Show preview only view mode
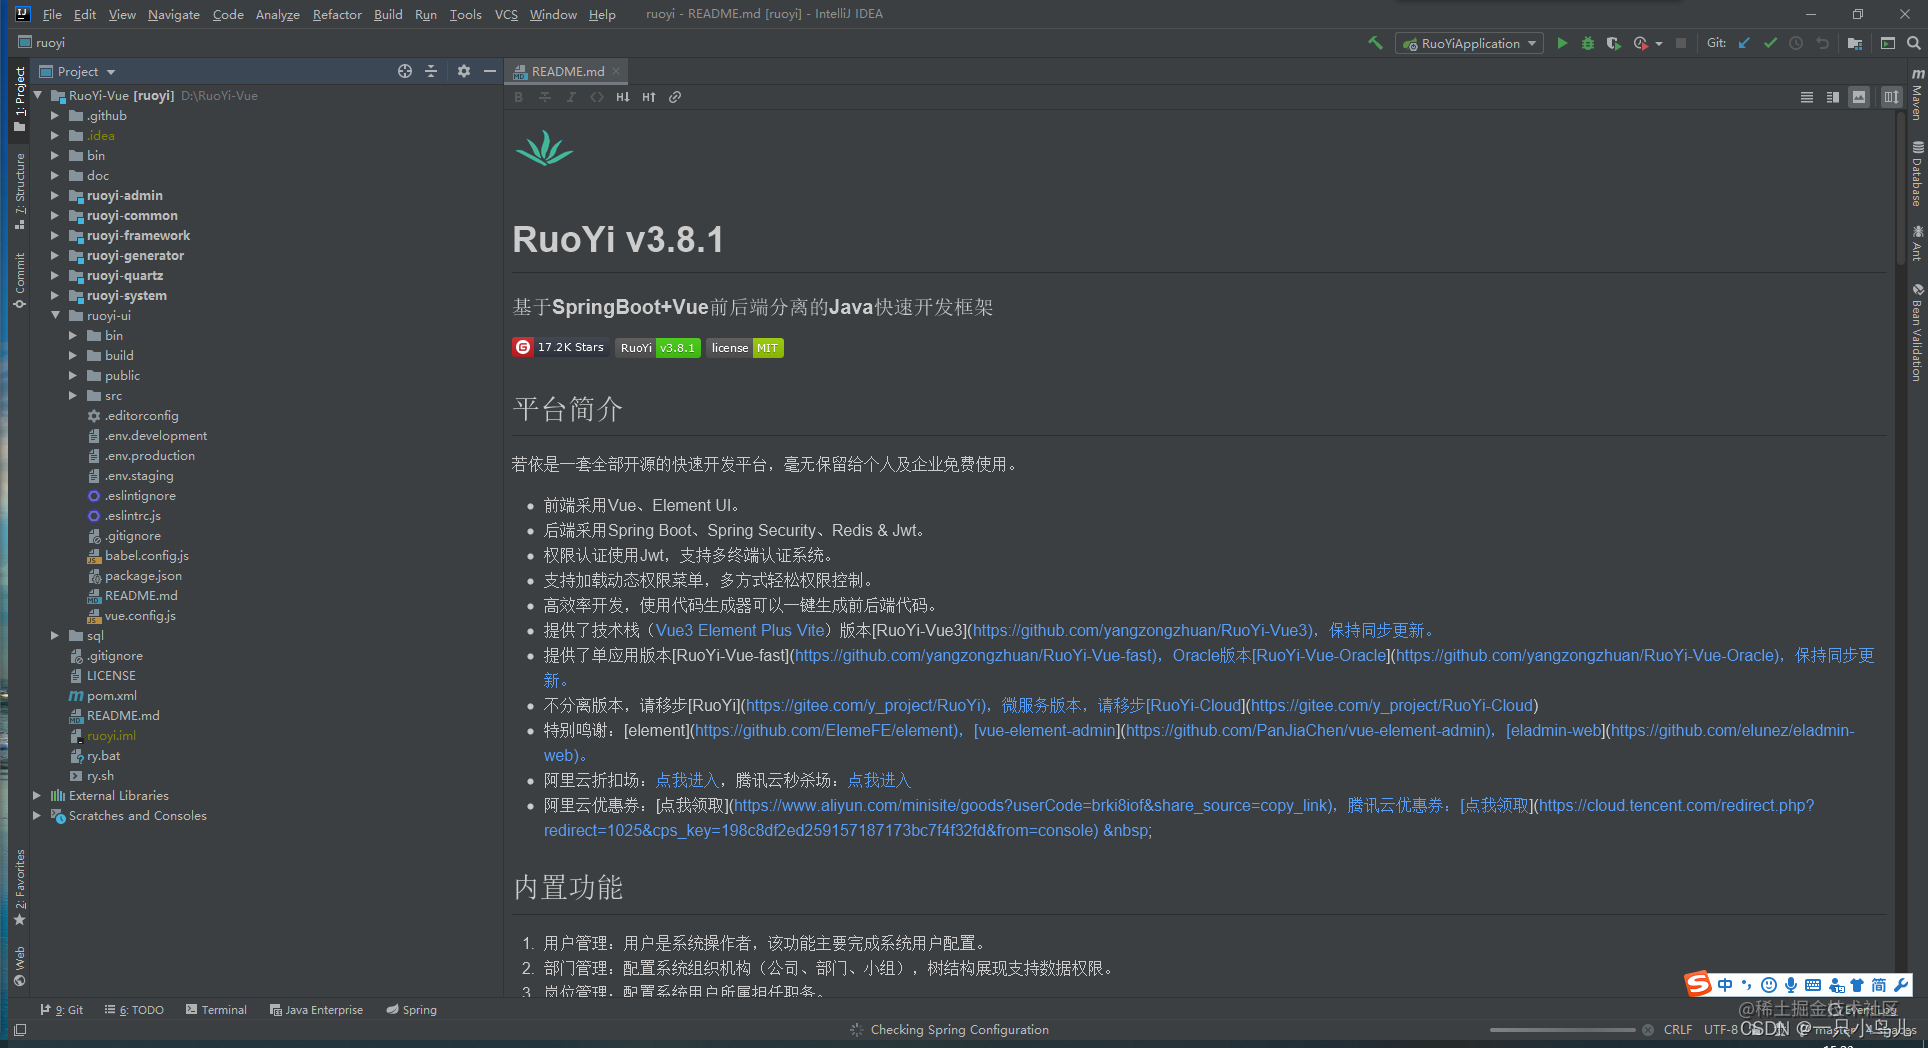 coord(1859,97)
